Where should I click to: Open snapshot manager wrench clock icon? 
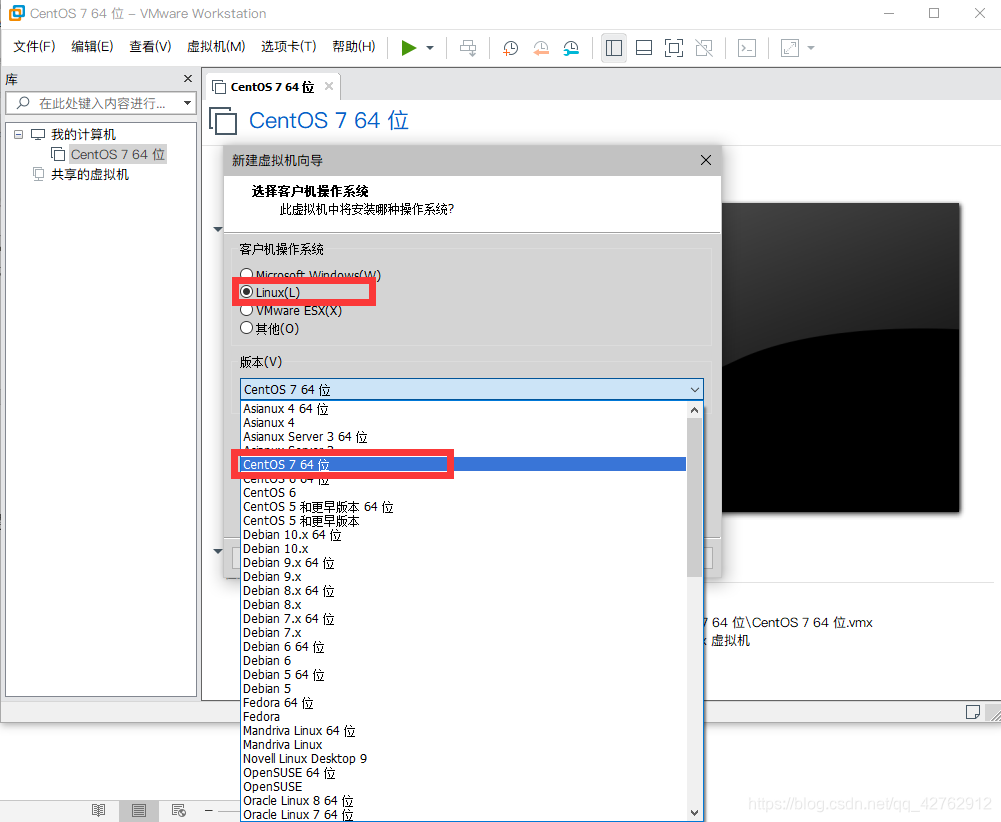pyautogui.click(x=571, y=48)
